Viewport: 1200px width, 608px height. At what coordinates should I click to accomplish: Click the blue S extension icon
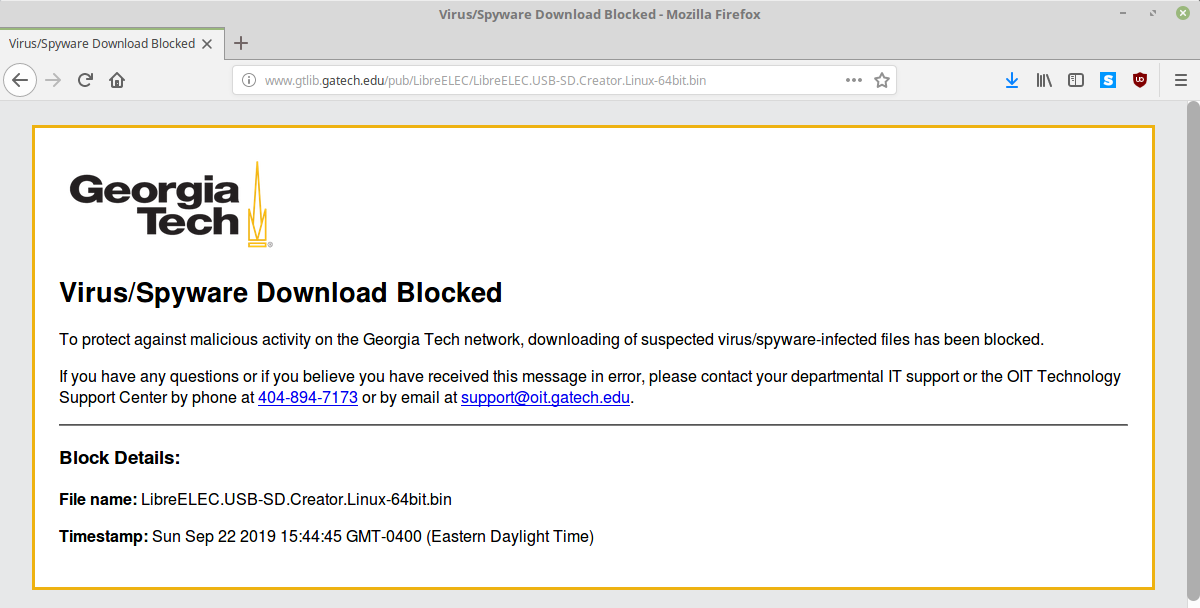(x=1108, y=80)
